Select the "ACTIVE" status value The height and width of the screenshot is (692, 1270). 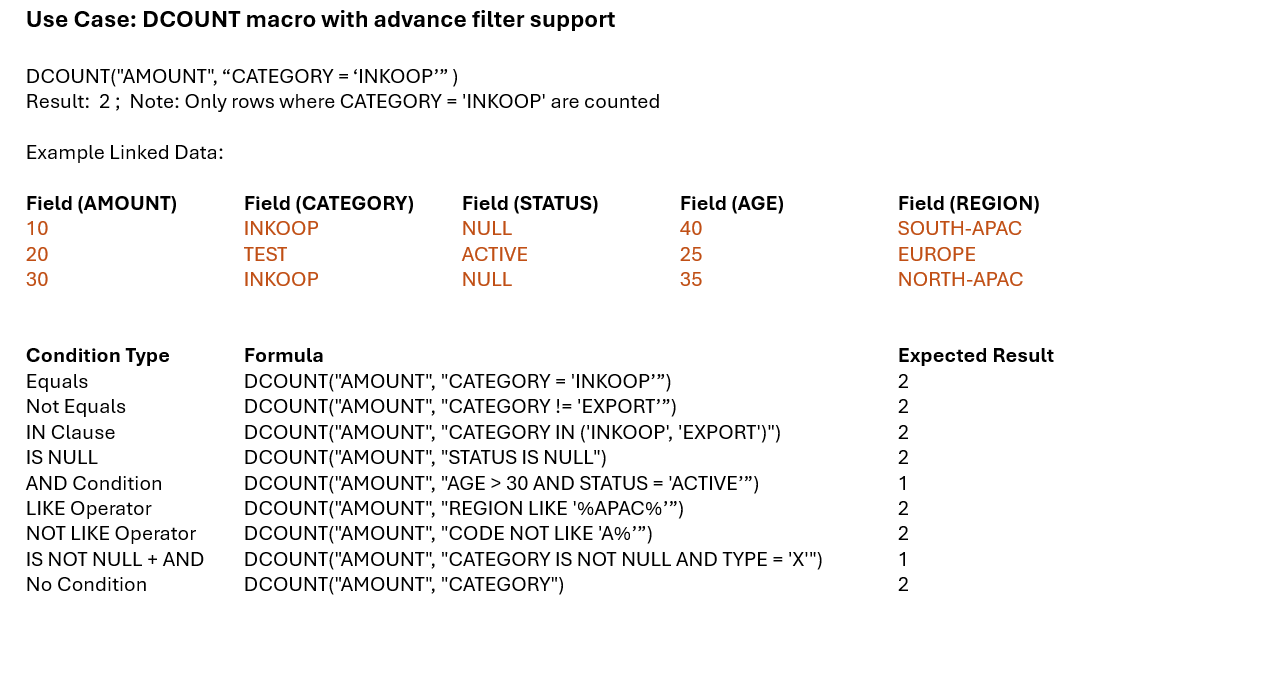pos(495,254)
